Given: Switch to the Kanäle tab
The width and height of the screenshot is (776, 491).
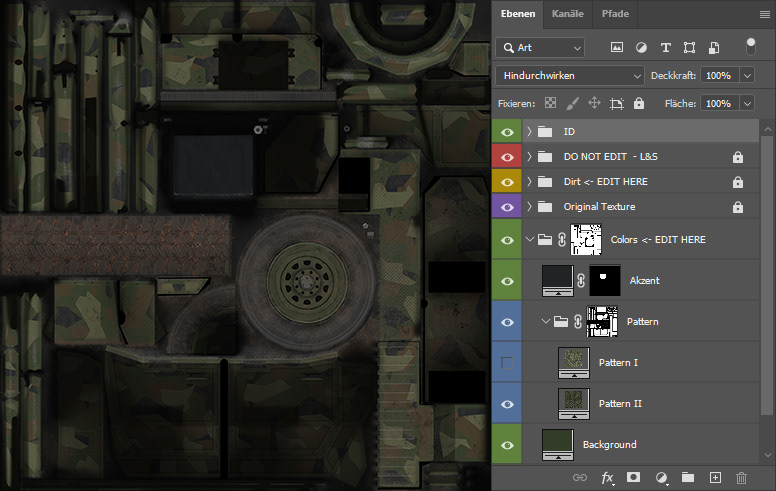Looking at the screenshot, I should tap(568, 14).
